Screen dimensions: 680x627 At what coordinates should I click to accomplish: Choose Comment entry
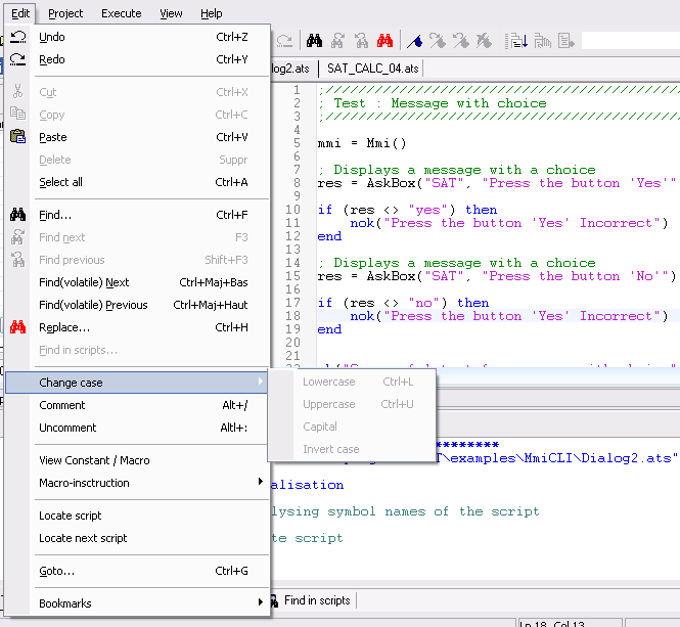point(137,405)
